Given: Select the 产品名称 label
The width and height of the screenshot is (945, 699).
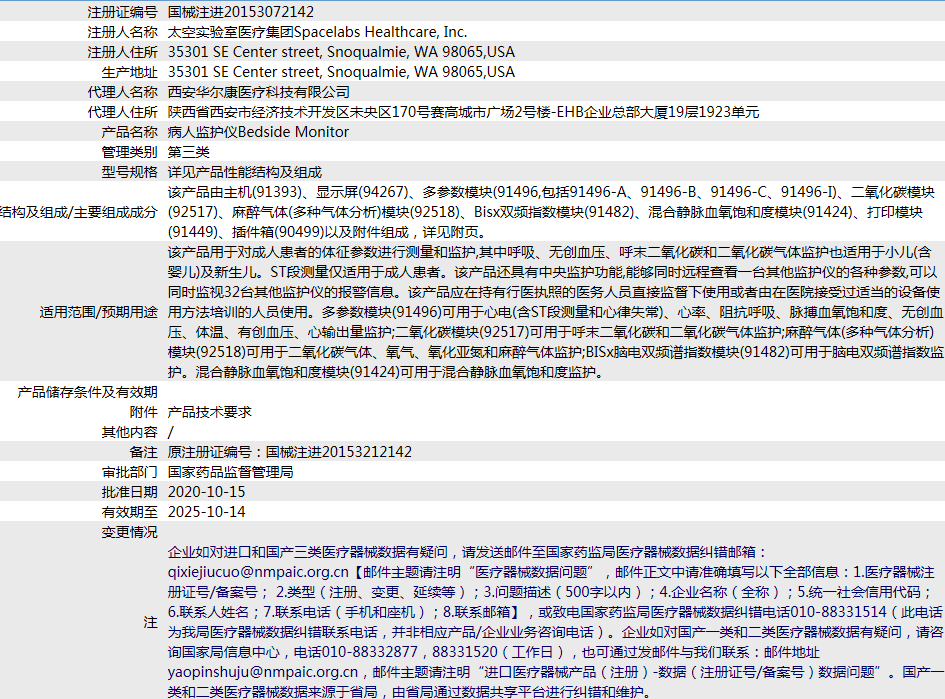Looking at the screenshot, I should 130,131.
